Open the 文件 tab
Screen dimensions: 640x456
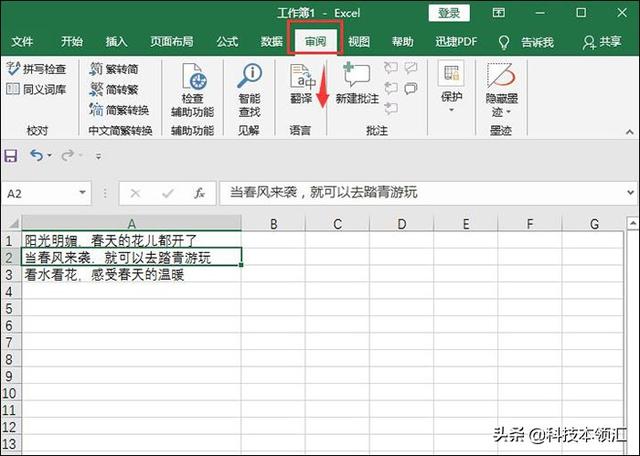point(22,41)
